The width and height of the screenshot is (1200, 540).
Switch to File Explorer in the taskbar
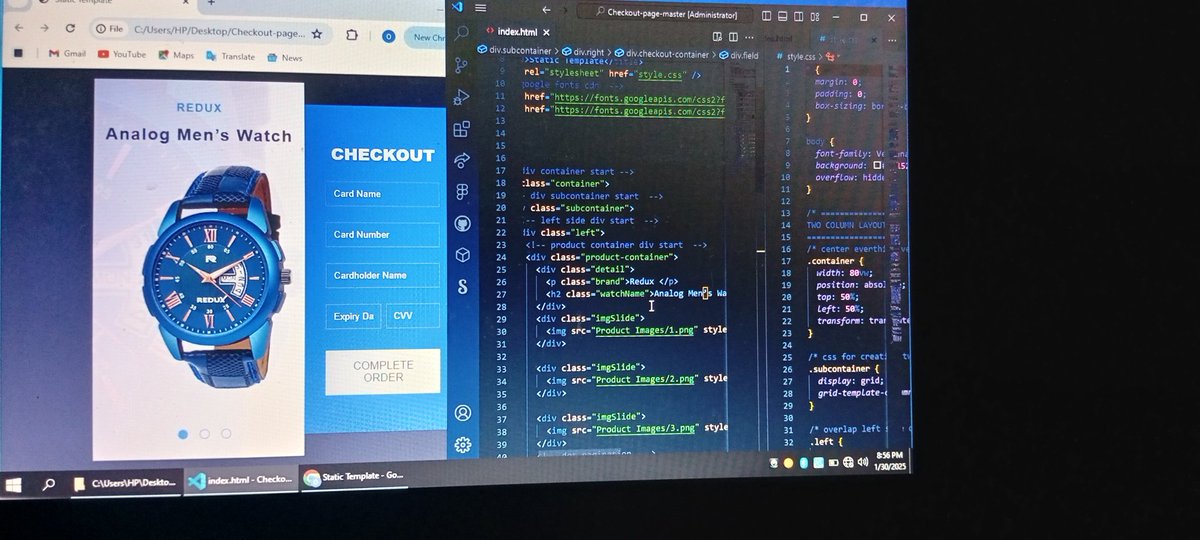coord(126,482)
